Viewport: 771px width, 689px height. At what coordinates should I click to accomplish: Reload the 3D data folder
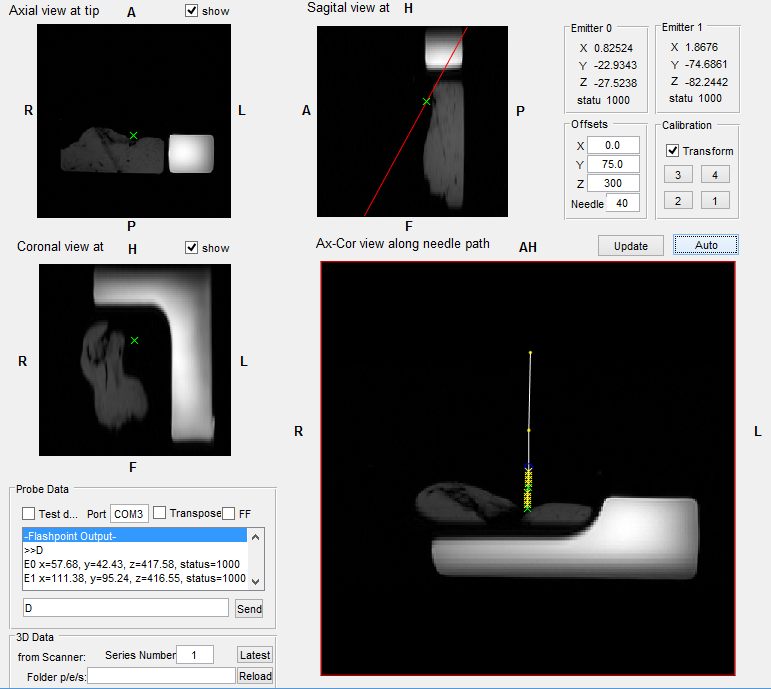click(254, 677)
